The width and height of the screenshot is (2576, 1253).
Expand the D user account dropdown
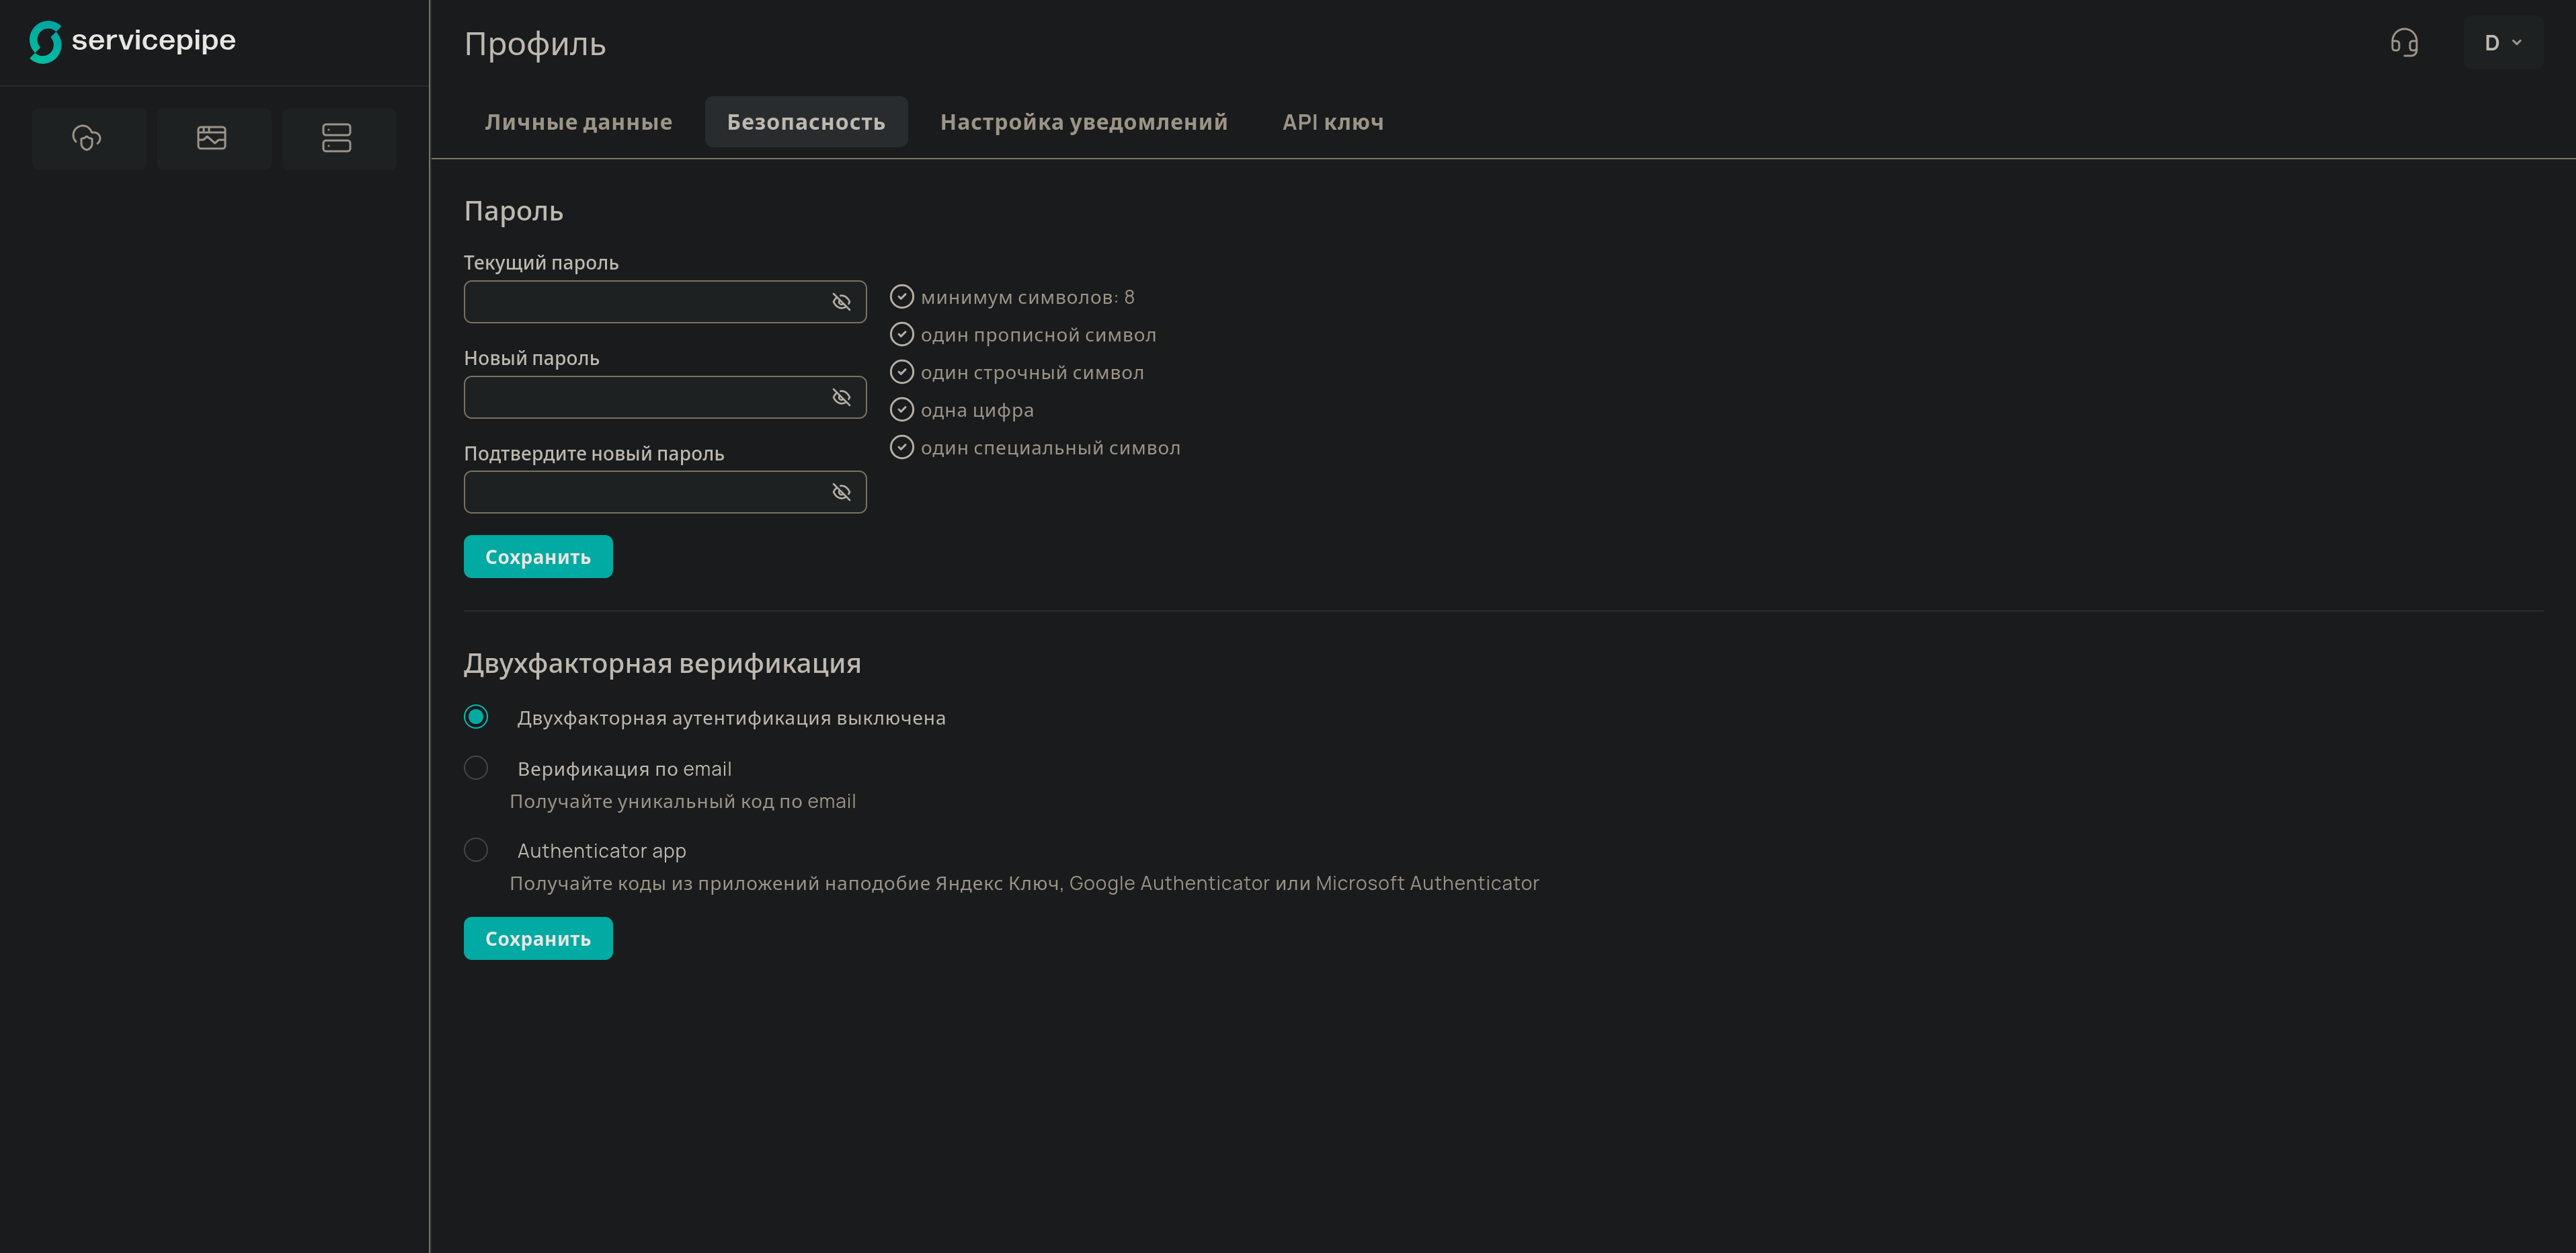(x=2502, y=43)
